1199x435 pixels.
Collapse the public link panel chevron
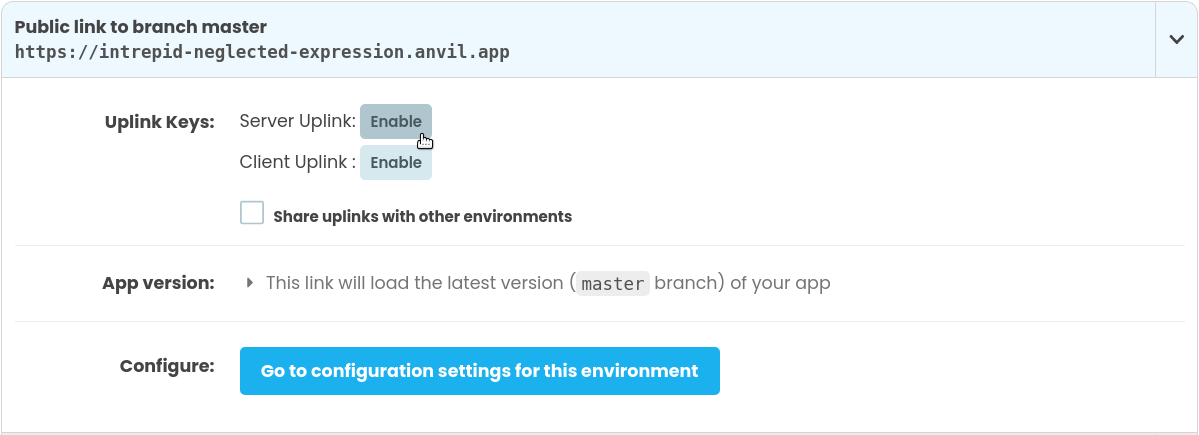[x=1176, y=39]
